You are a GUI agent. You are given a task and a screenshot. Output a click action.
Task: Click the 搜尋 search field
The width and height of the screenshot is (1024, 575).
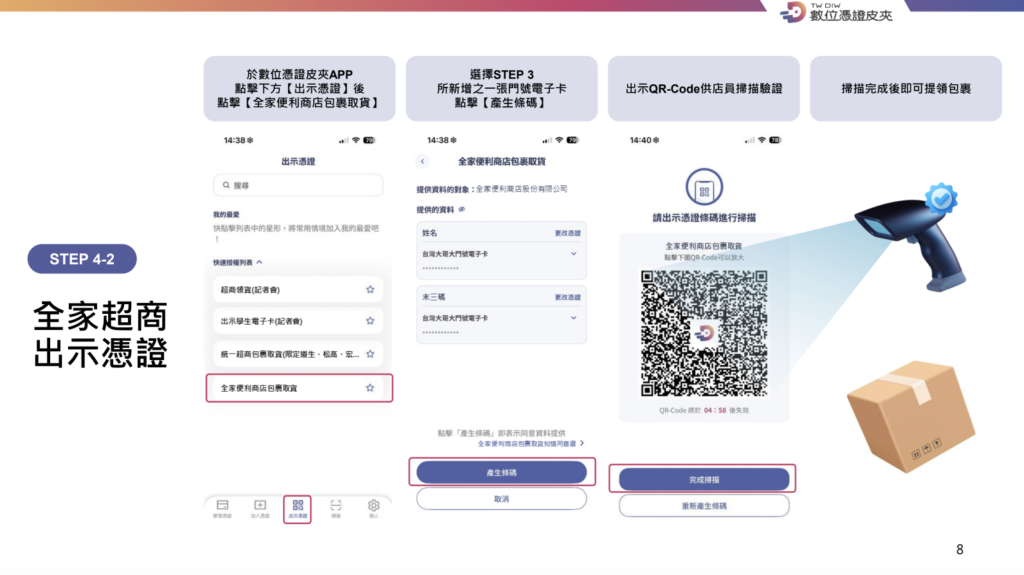click(298, 185)
